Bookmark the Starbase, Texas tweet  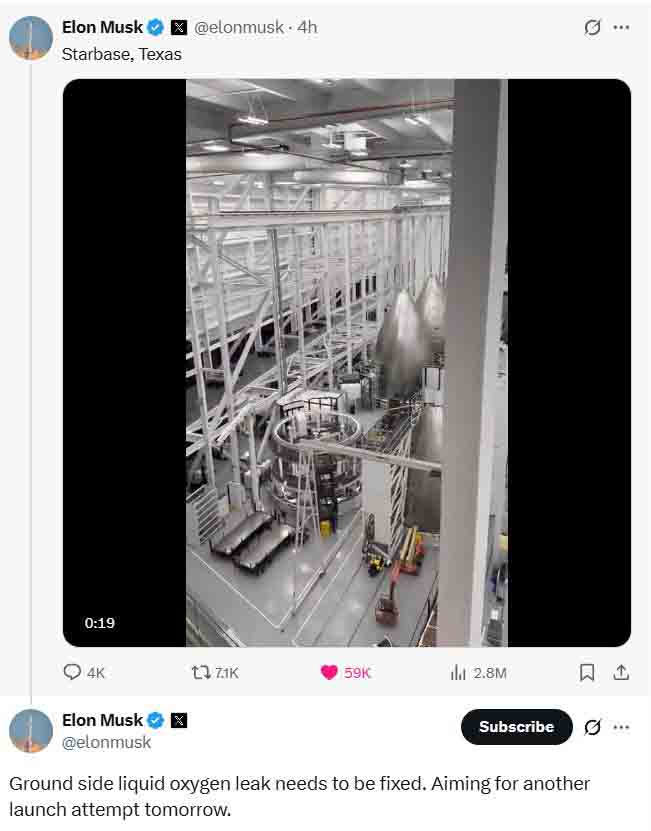(x=587, y=673)
